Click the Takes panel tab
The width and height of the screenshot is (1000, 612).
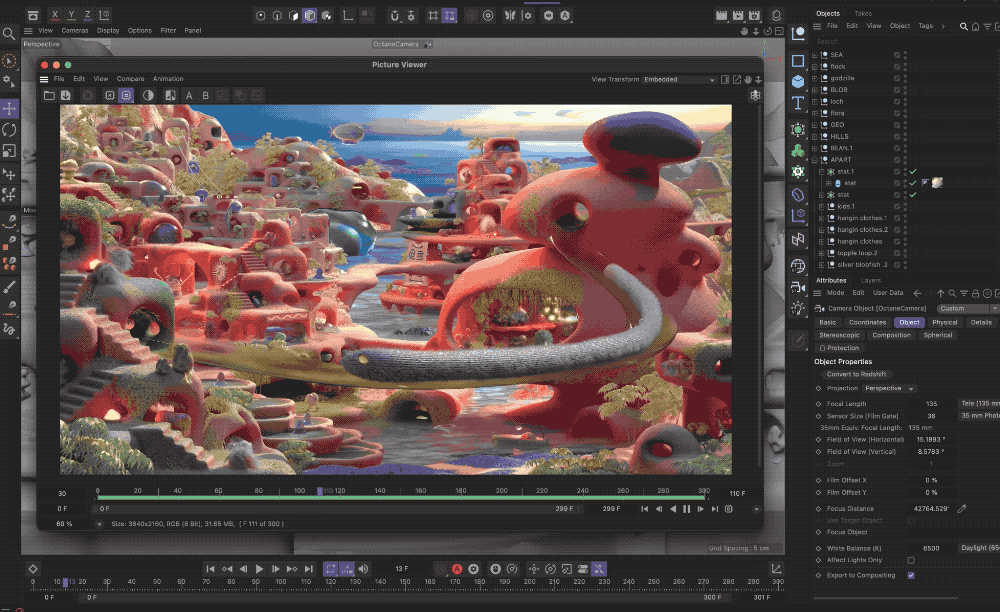click(x=862, y=13)
